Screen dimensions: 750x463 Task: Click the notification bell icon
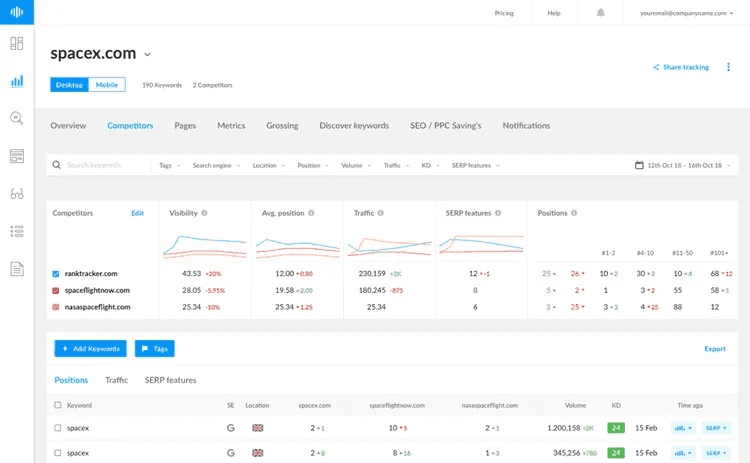tap(601, 13)
